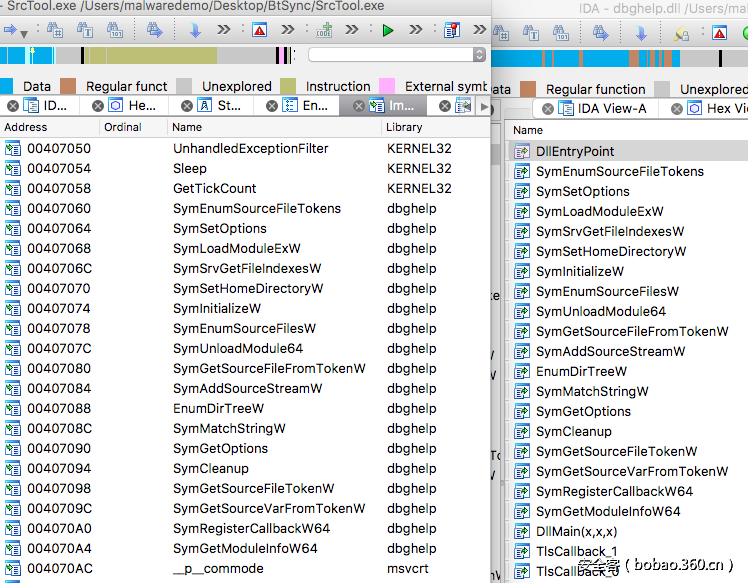Click the search byte sequence icon in SrcTool toolbar
This screenshot has width=748, height=583.
pos(115,31)
